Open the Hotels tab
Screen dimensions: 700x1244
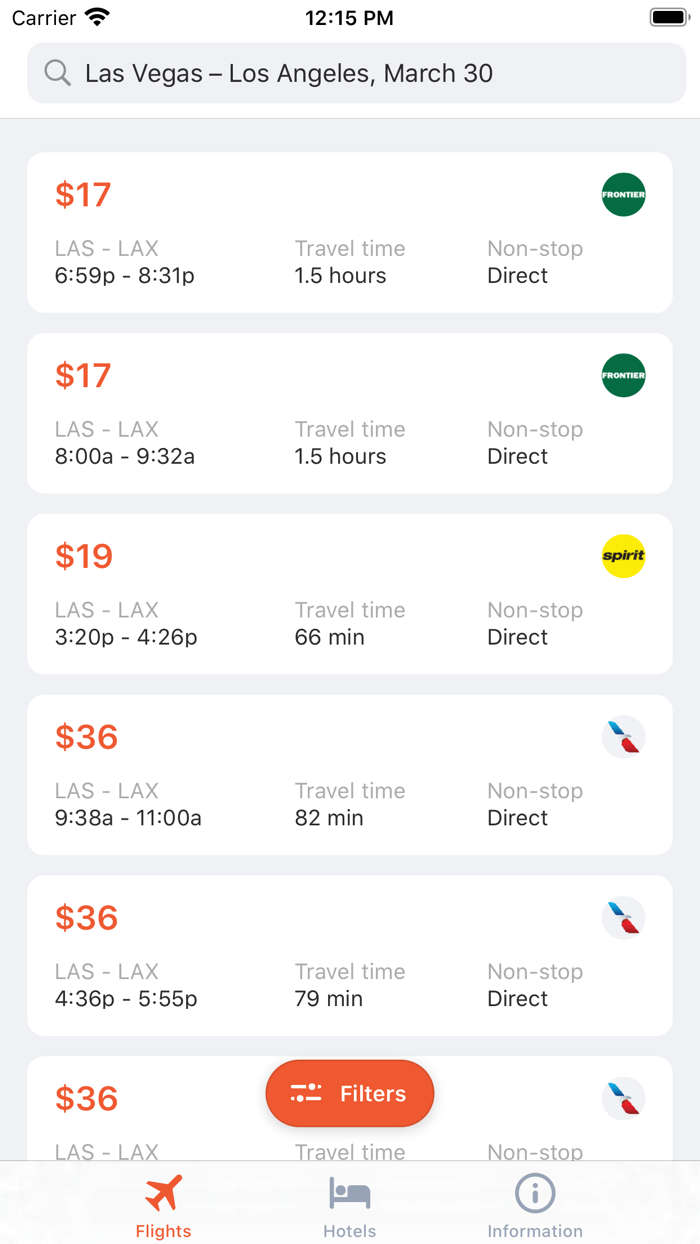point(350,1206)
